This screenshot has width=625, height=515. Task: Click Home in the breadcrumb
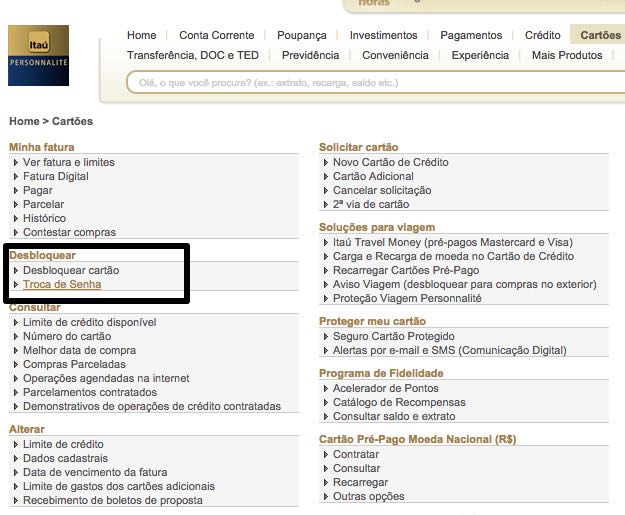(x=24, y=121)
